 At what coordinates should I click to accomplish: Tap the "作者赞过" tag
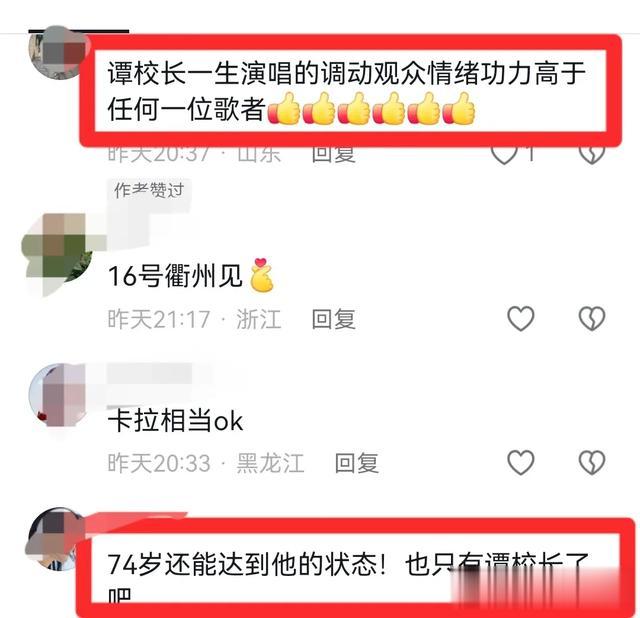click(149, 190)
